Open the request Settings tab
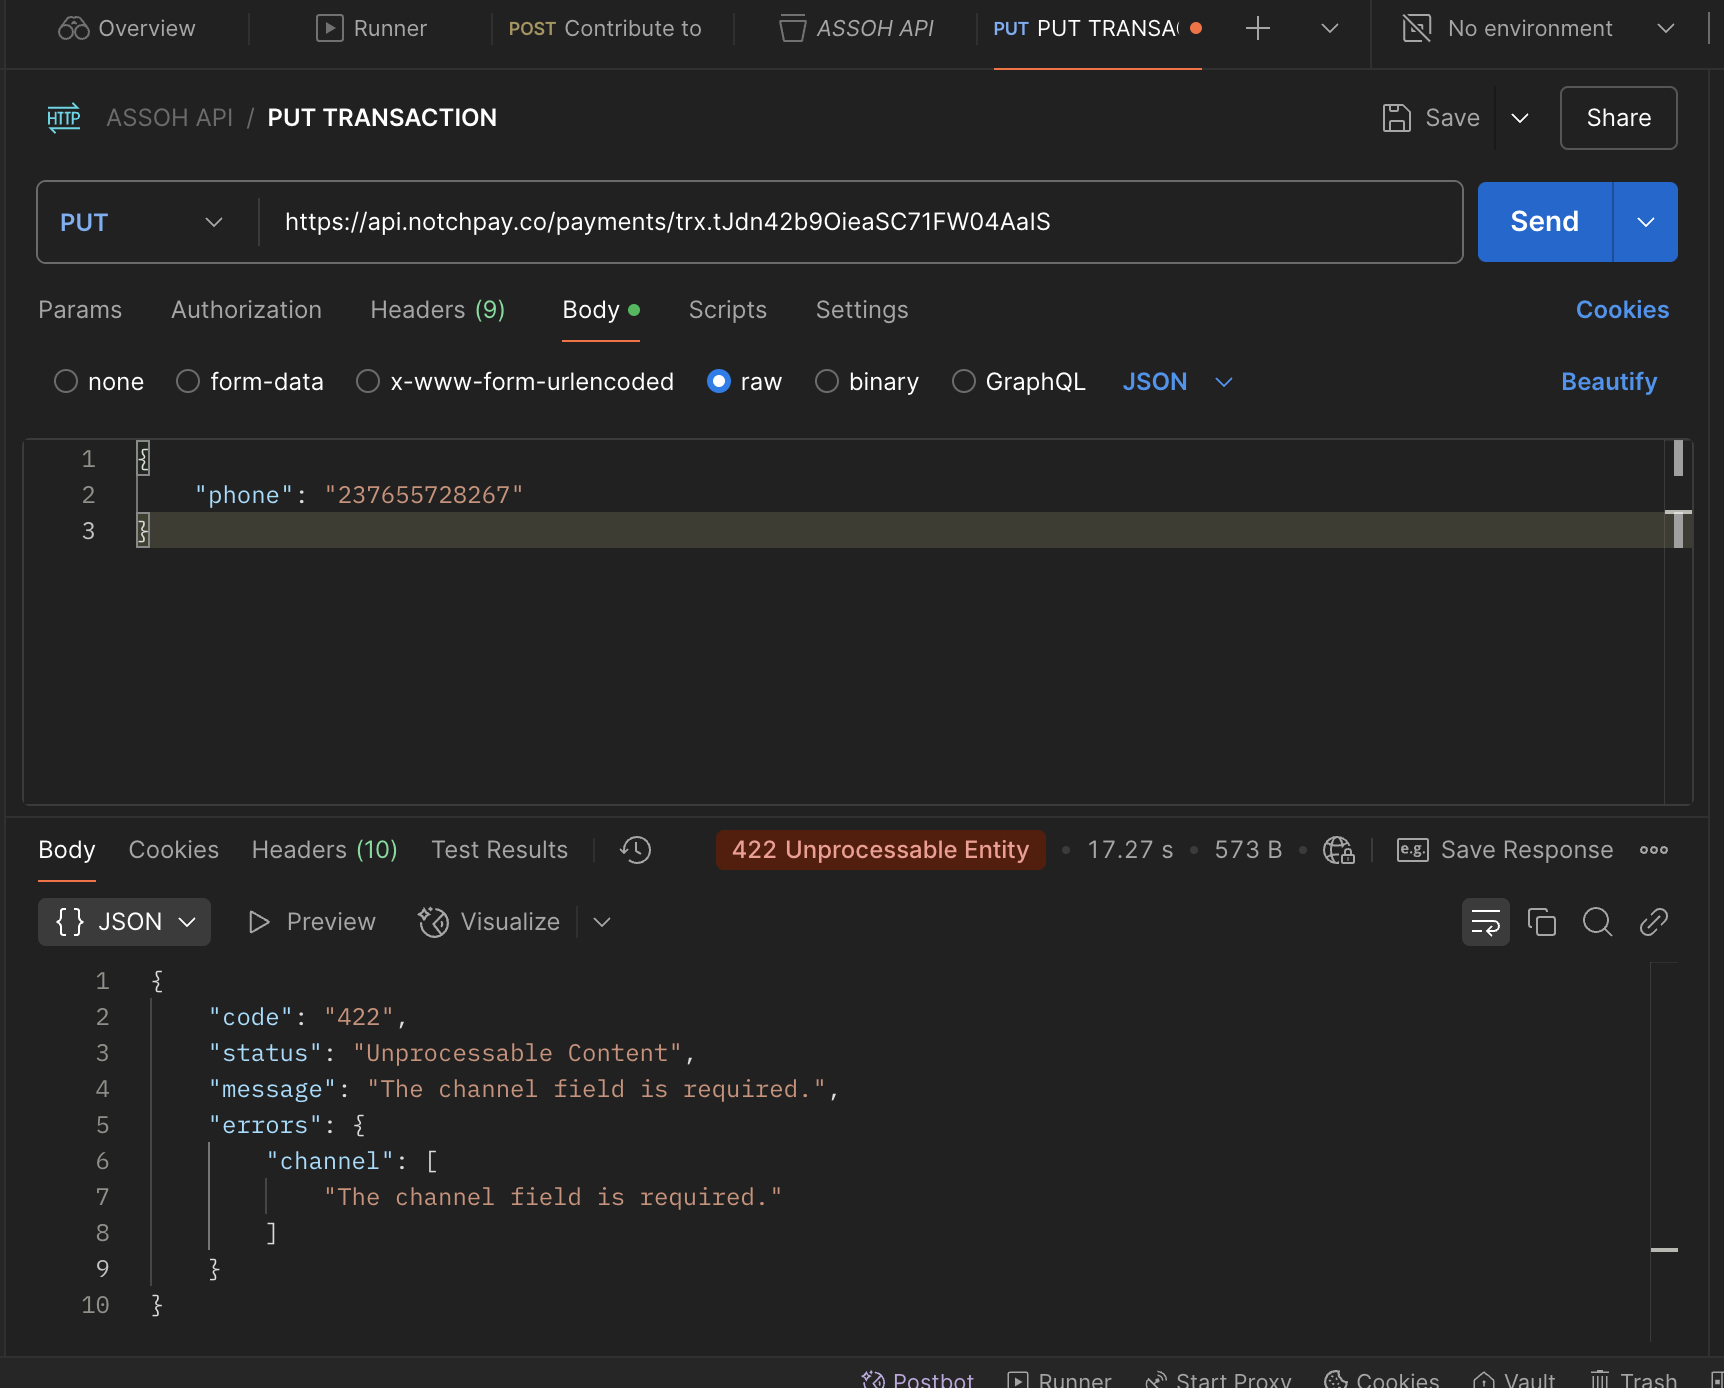Image resolution: width=1724 pixels, height=1388 pixels. pos(862,310)
